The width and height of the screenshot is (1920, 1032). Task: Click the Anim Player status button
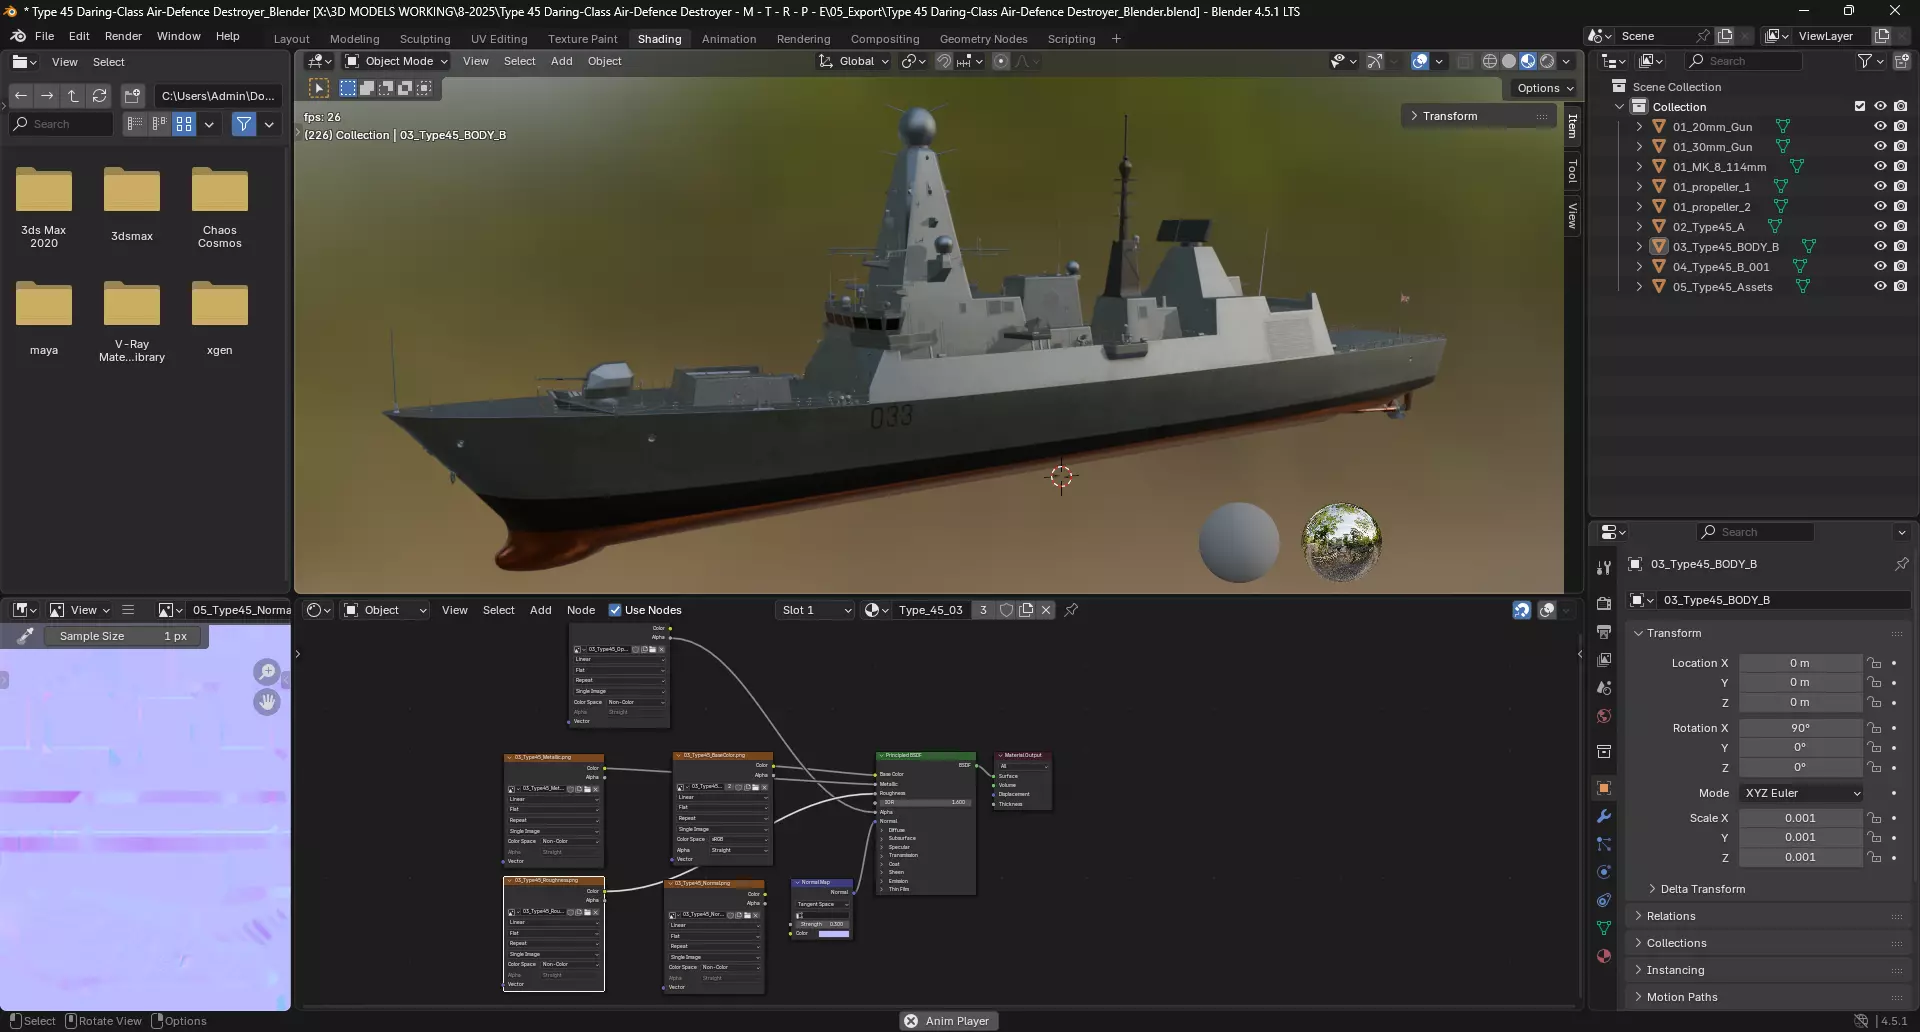click(948, 1021)
